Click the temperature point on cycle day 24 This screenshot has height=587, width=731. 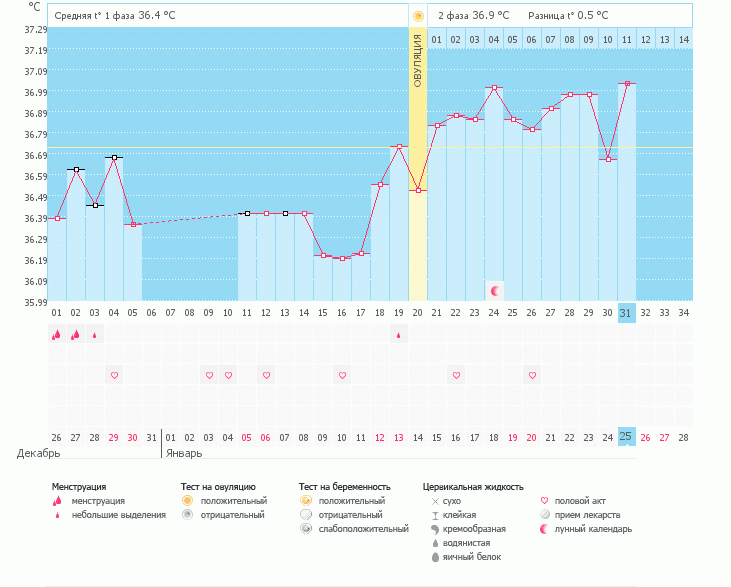(494, 88)
